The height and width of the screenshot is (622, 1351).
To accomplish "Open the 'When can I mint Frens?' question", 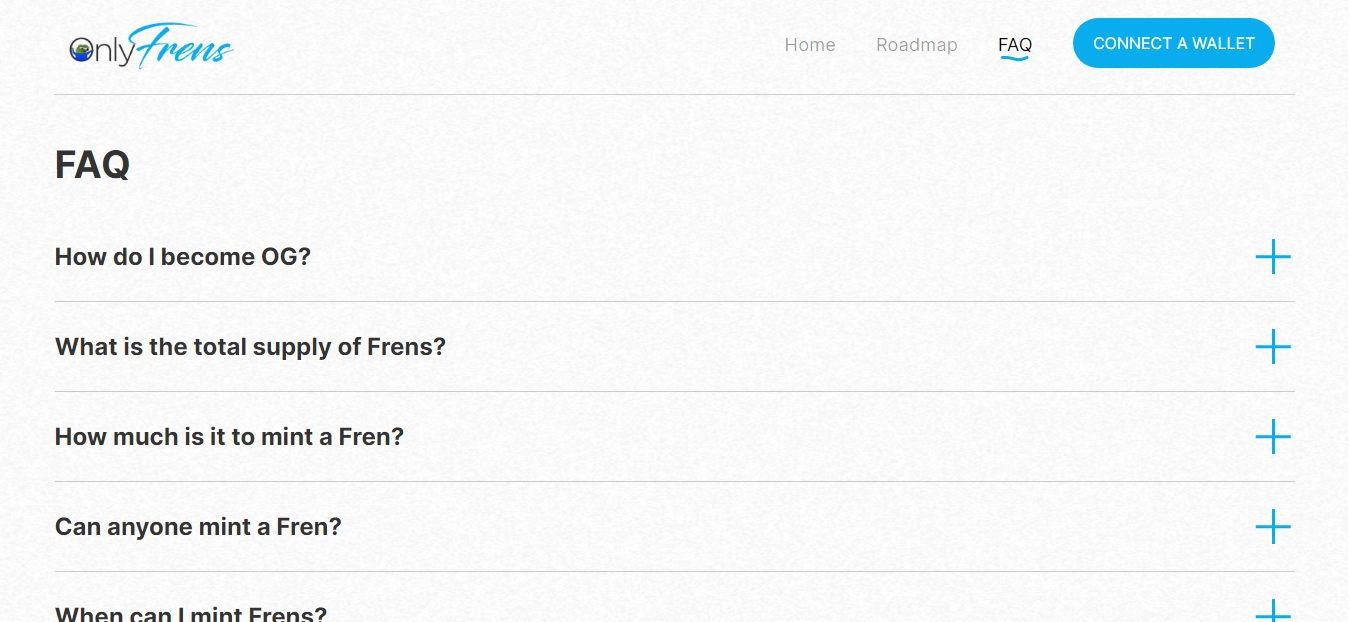I will coord(191,613).
